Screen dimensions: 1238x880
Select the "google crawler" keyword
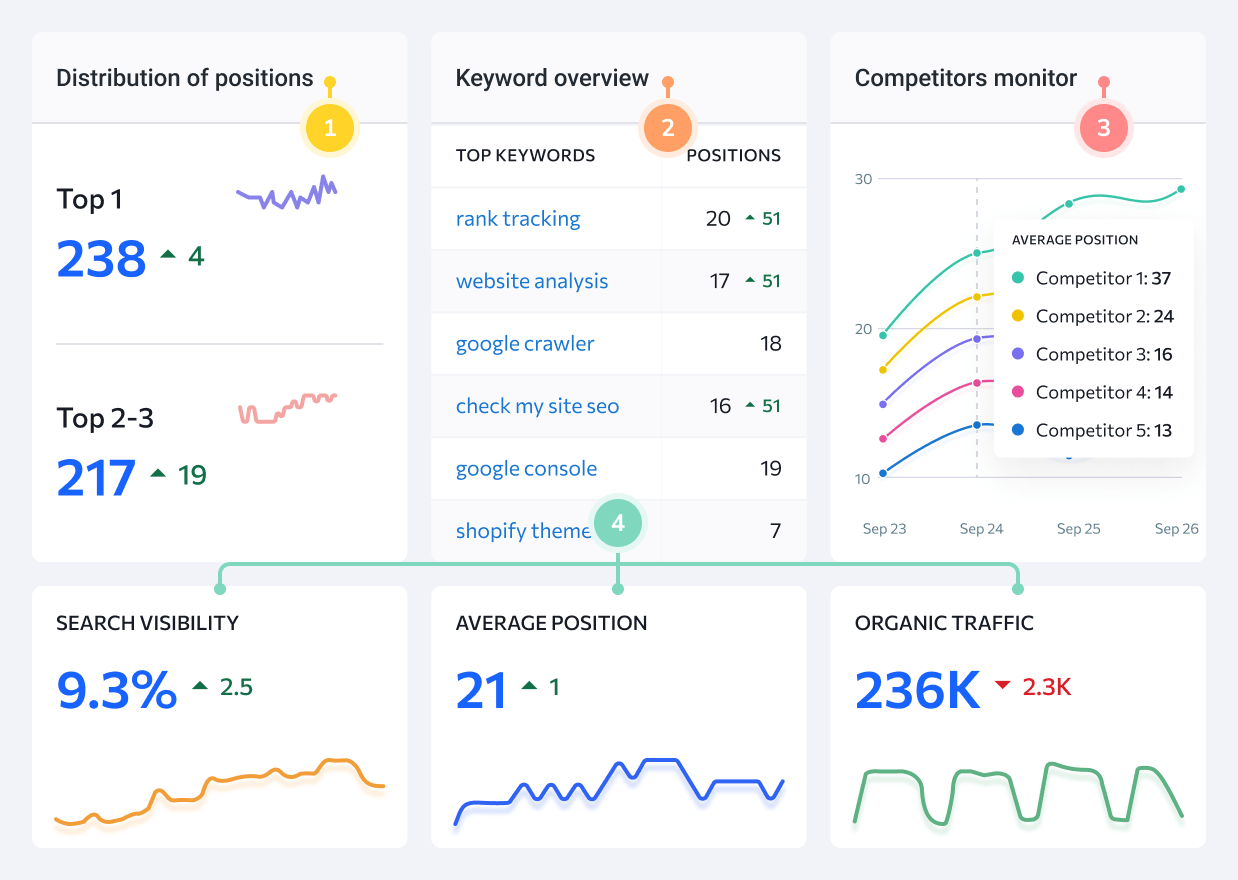(x=524, y=344)
